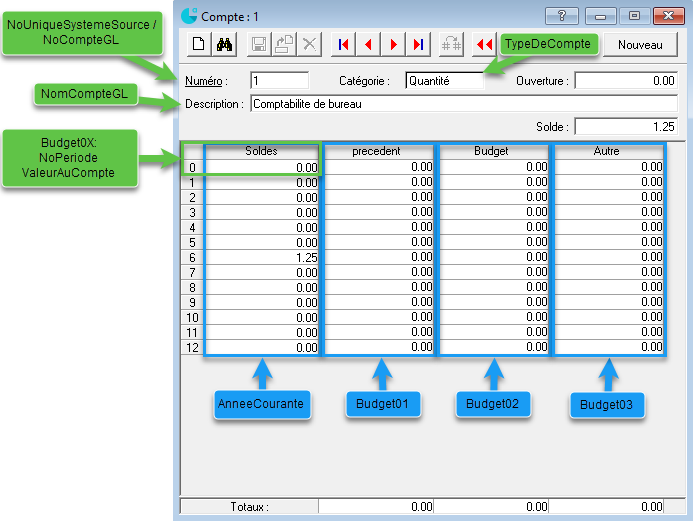Click the help question mark button

[x=562, y=16]
